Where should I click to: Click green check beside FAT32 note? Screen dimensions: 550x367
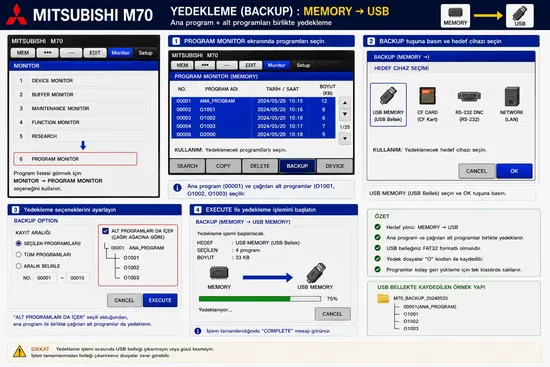point(377,248)
